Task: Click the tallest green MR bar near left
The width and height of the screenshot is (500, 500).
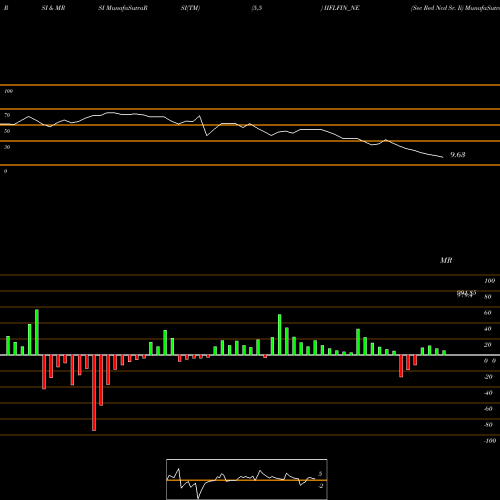Action: click(37, 332)
